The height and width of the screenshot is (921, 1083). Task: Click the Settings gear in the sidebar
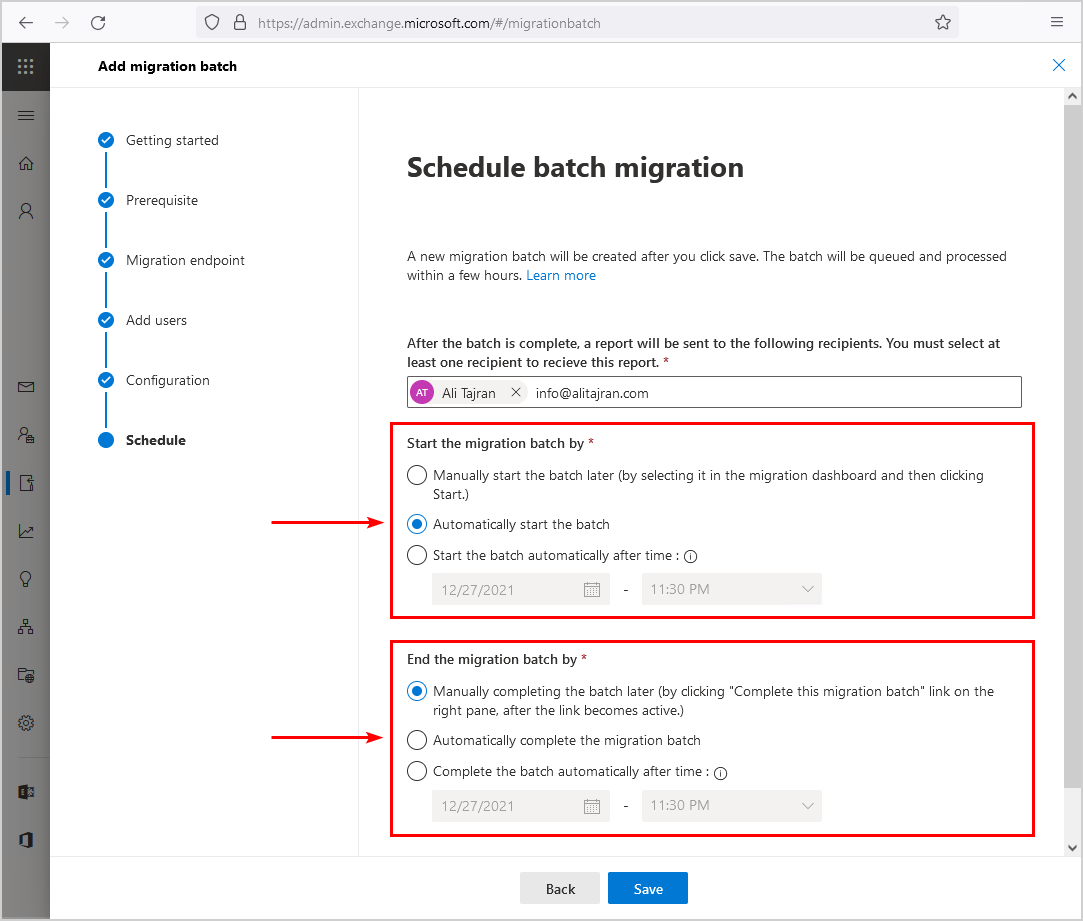tap(25, 723)
